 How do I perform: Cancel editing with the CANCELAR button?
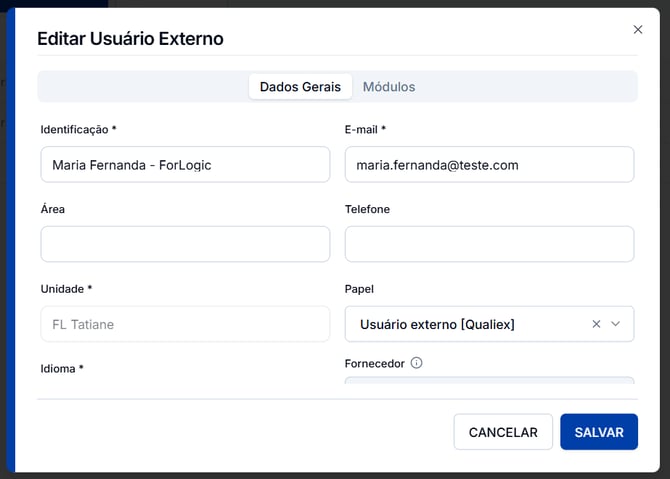(503, 432)
